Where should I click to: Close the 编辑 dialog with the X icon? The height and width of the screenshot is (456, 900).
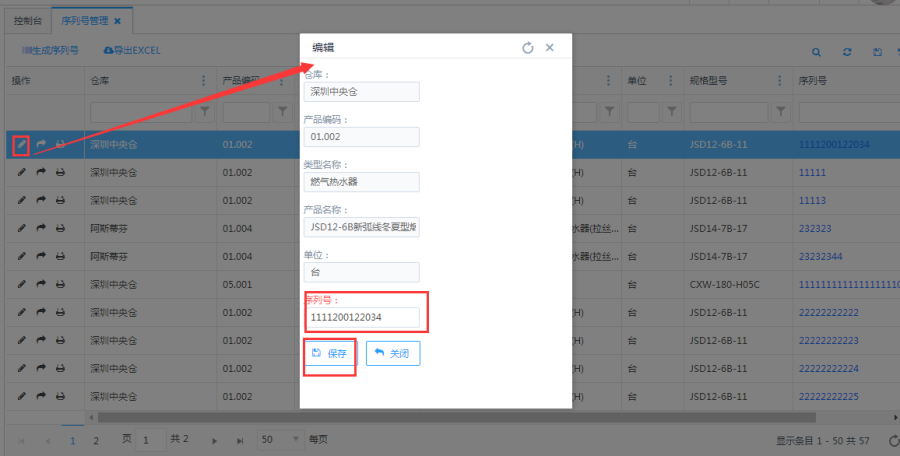[x=550, y=47]
